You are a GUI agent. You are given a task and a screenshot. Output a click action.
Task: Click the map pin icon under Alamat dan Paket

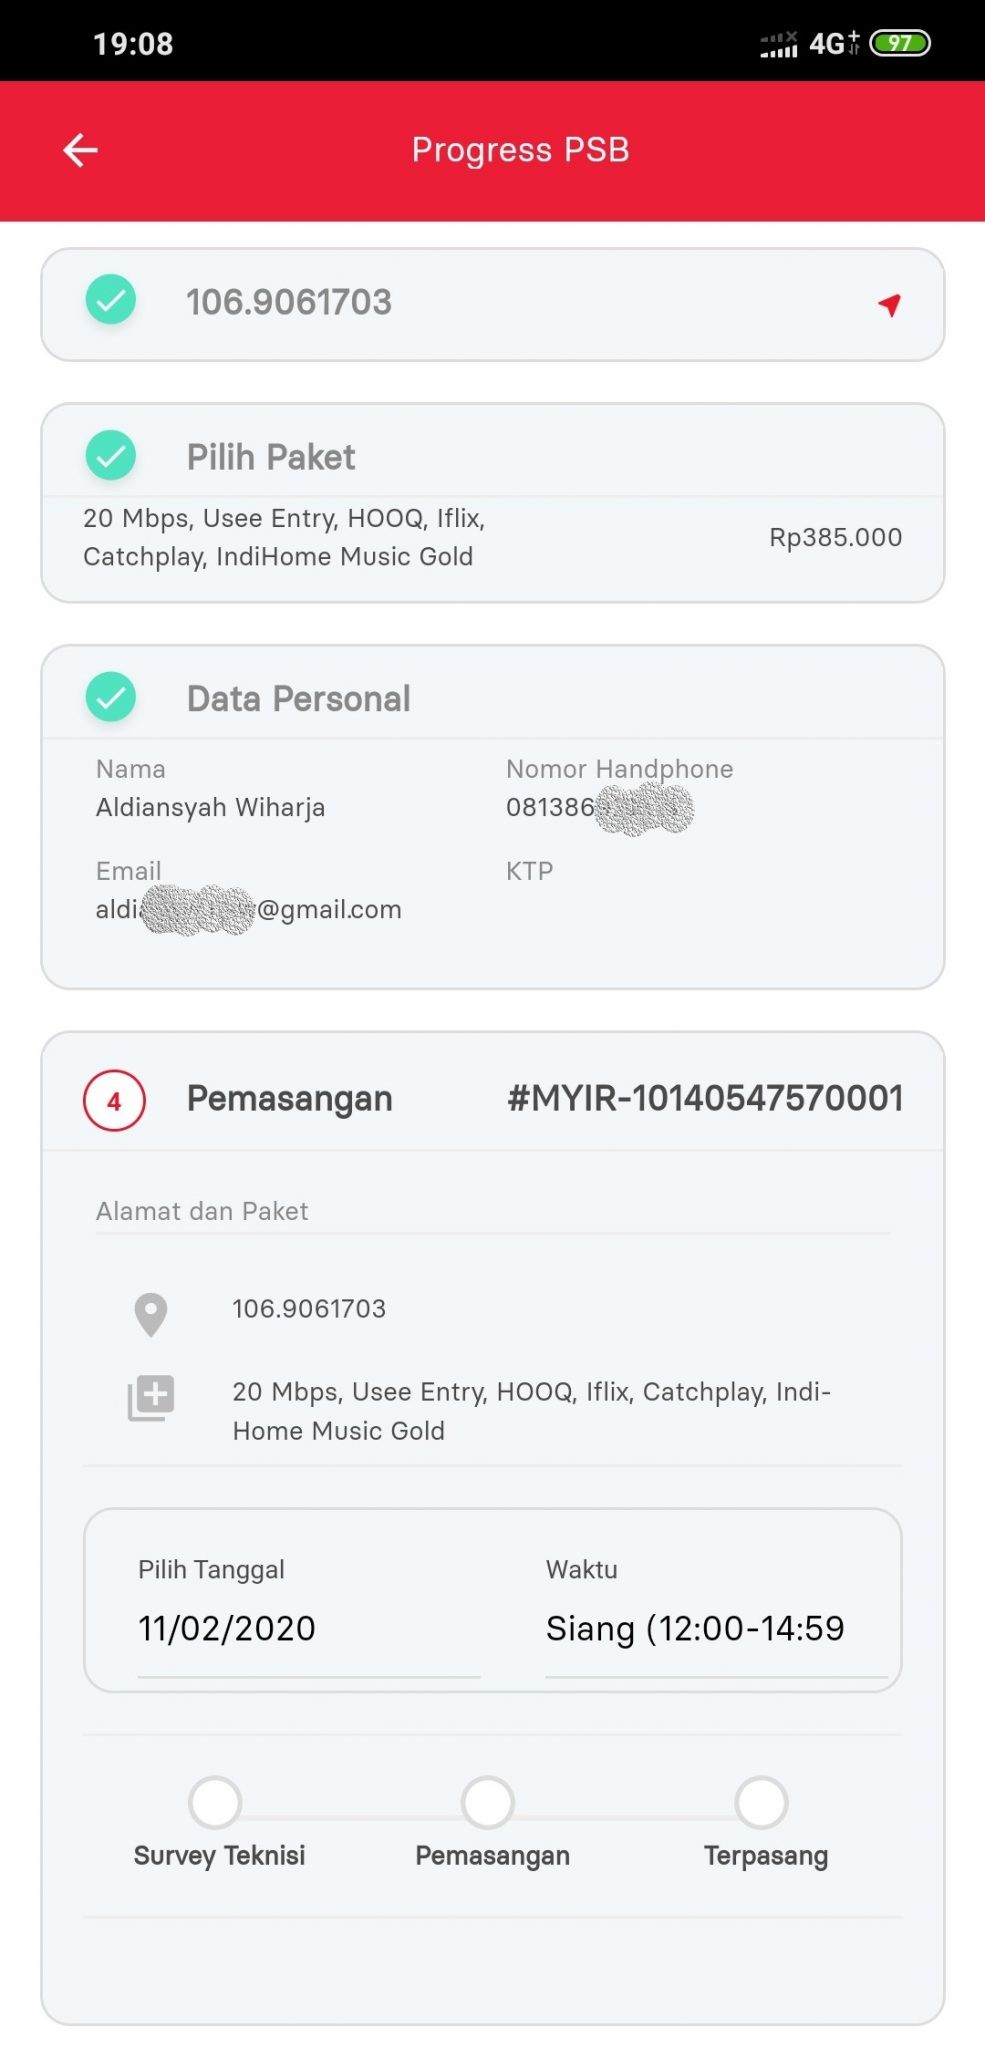tap(151, 1313)
